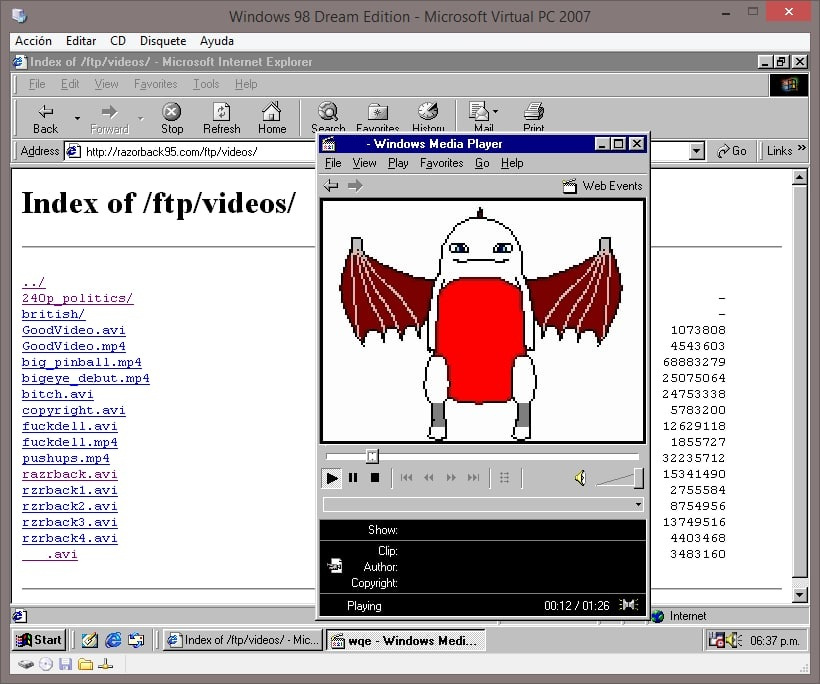820x684 pixels.
Task: Rewind the clip in Media Player
Action: coord(428,477)
